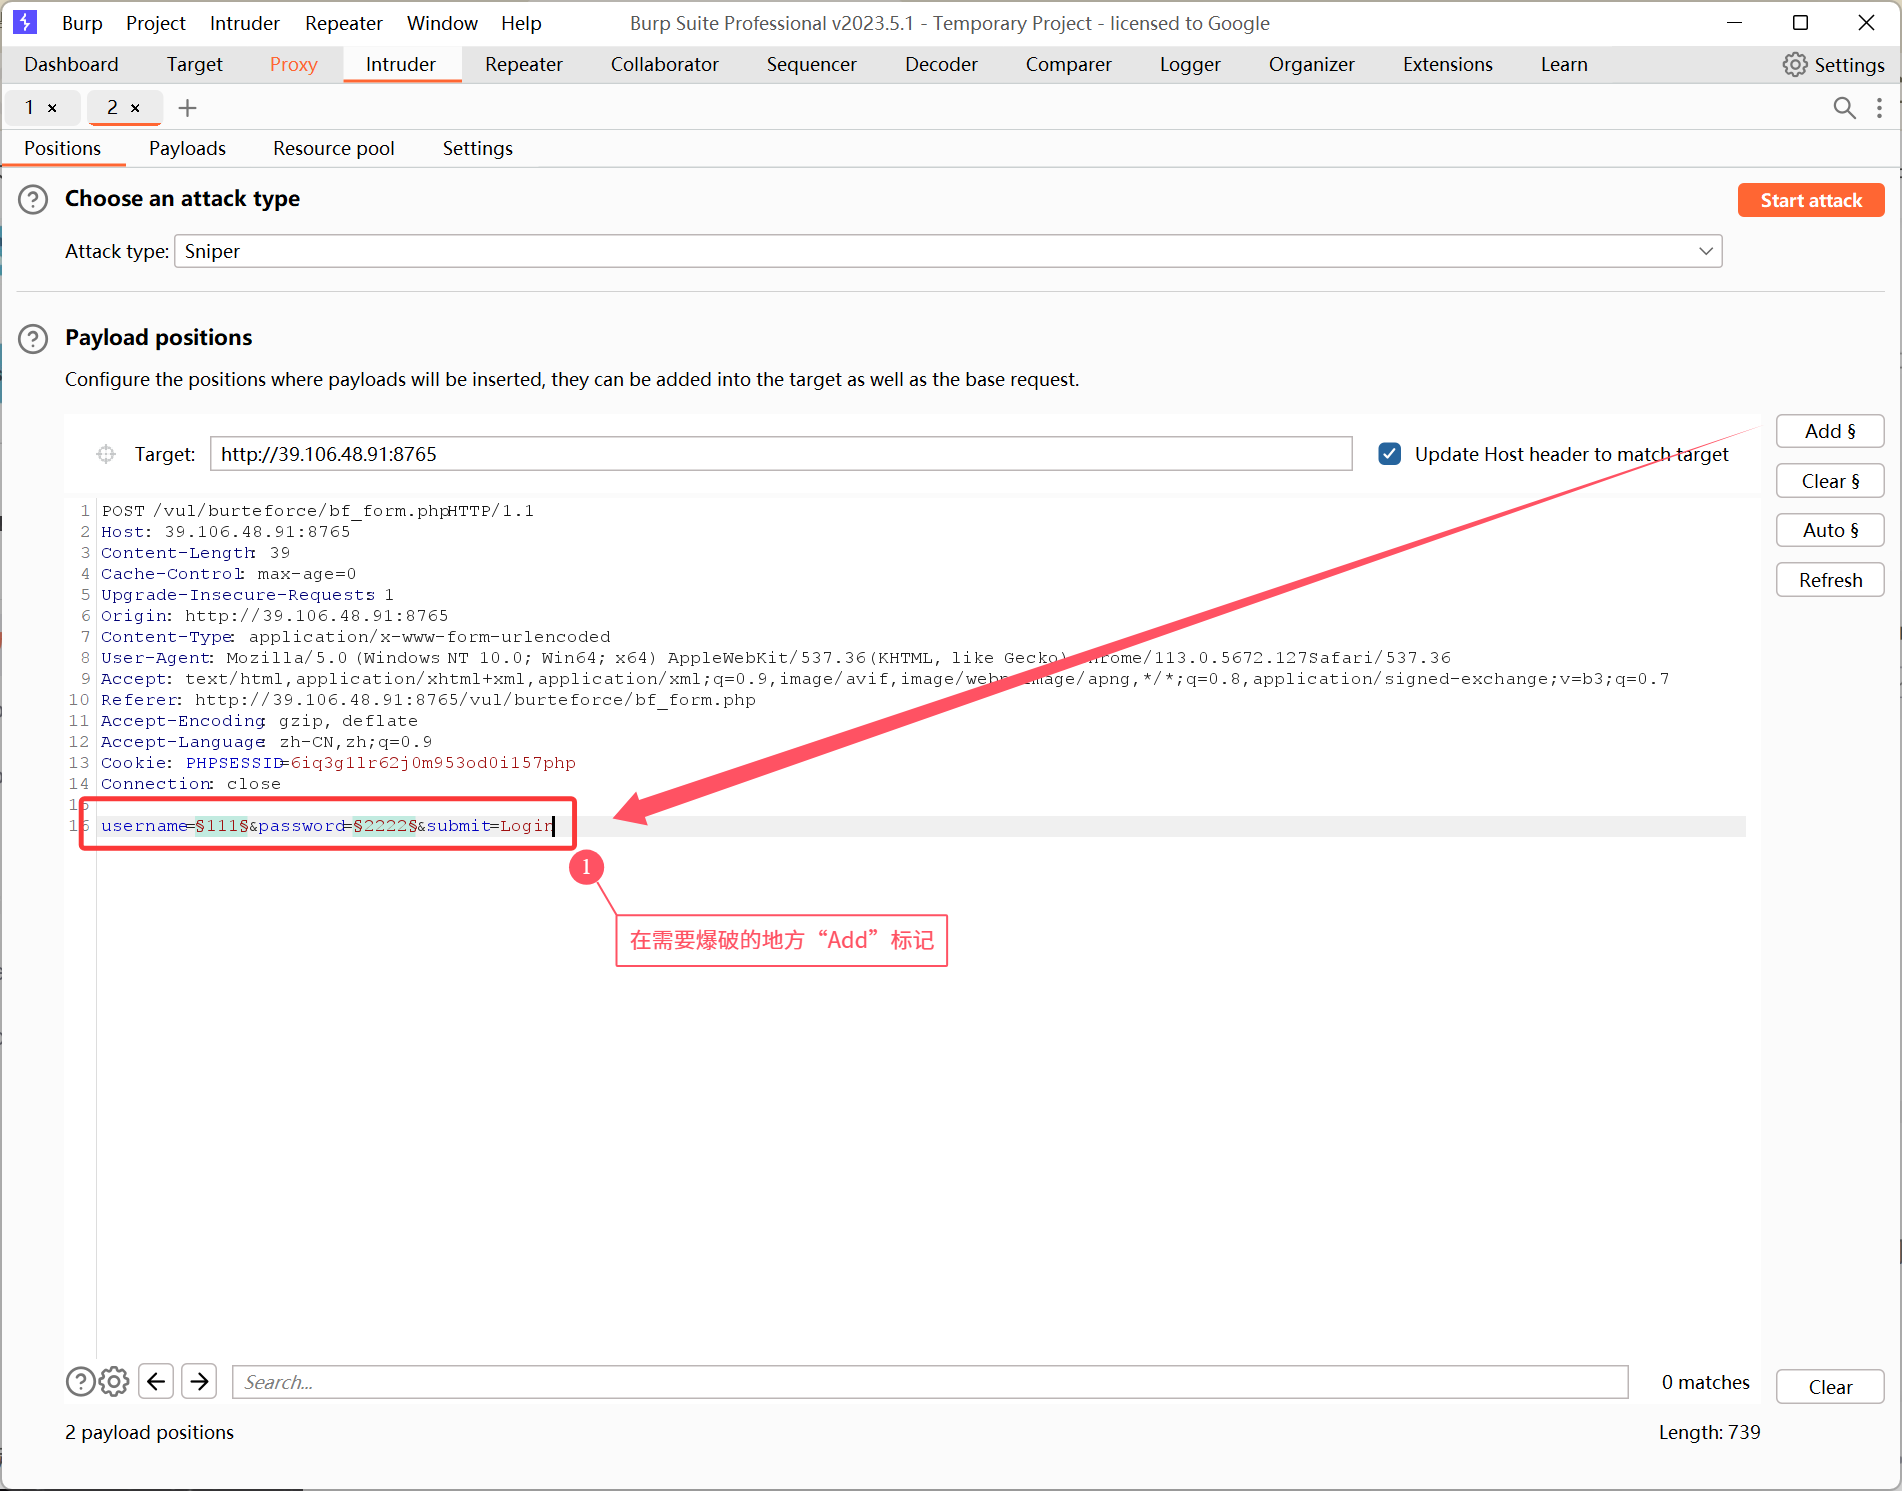The image size is (1902, 1491).
Task: Open the Repeater menu in menu bar
Action: click(x=344, y=23)
